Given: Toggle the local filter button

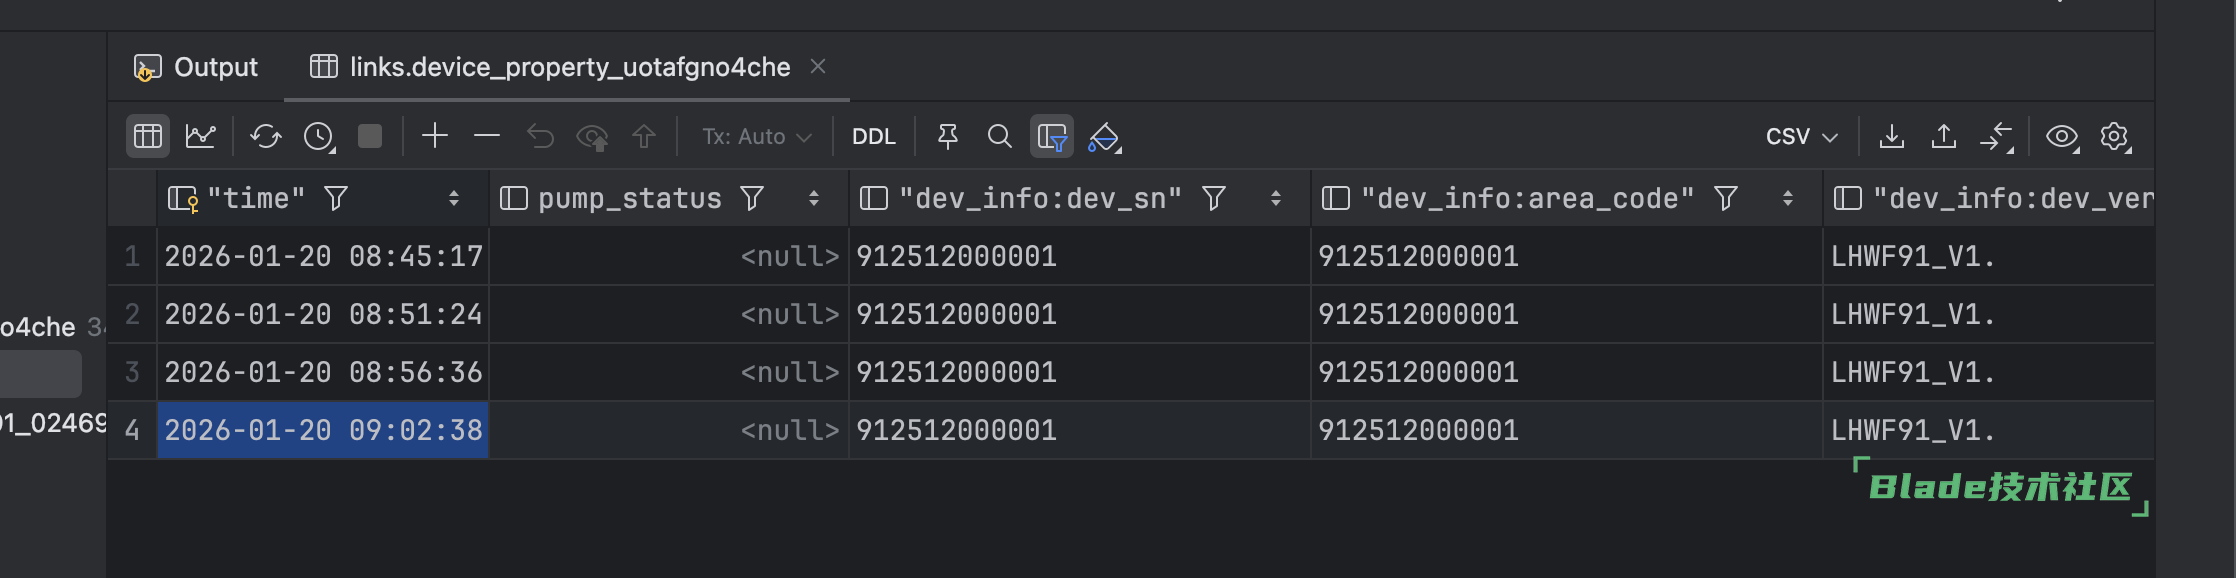Looking at the screenshot, I should (x=1052, y=136).
